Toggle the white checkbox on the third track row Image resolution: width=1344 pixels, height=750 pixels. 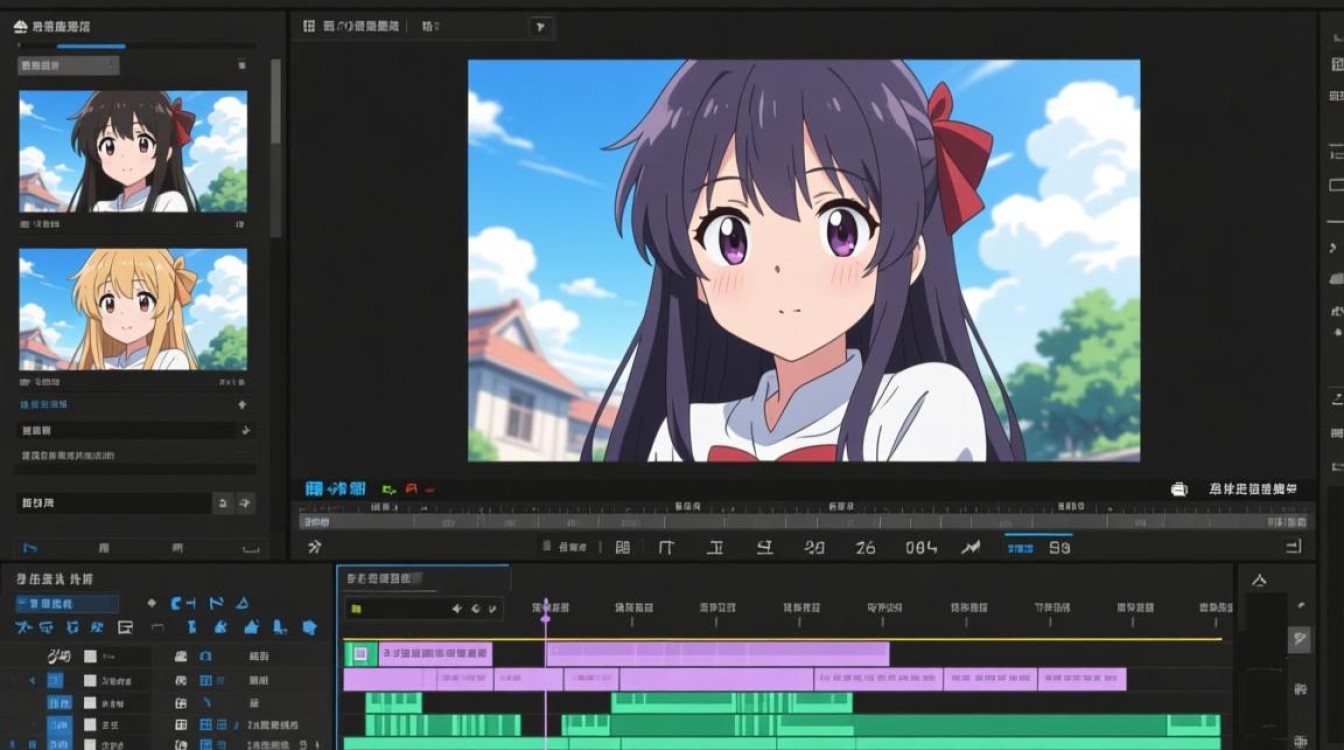[90, 703]
